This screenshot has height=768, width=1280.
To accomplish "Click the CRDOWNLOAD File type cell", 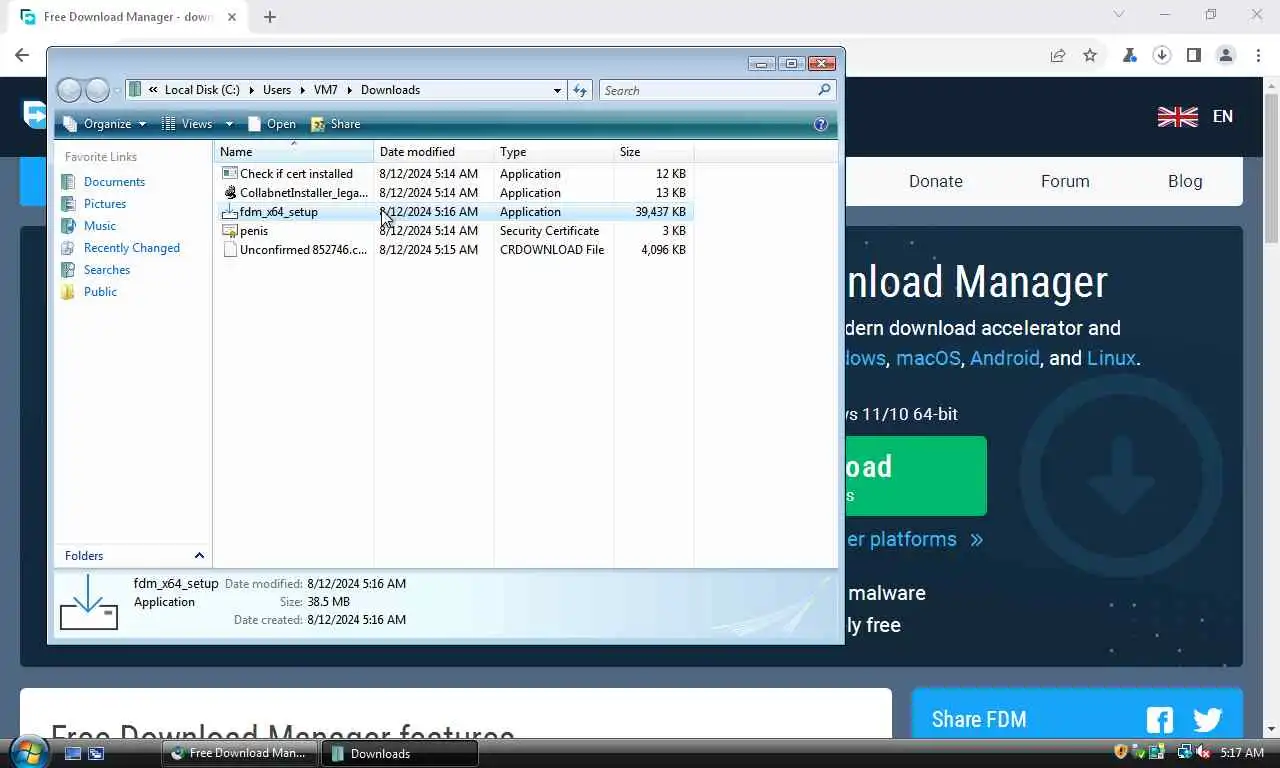I will point(552,250).
